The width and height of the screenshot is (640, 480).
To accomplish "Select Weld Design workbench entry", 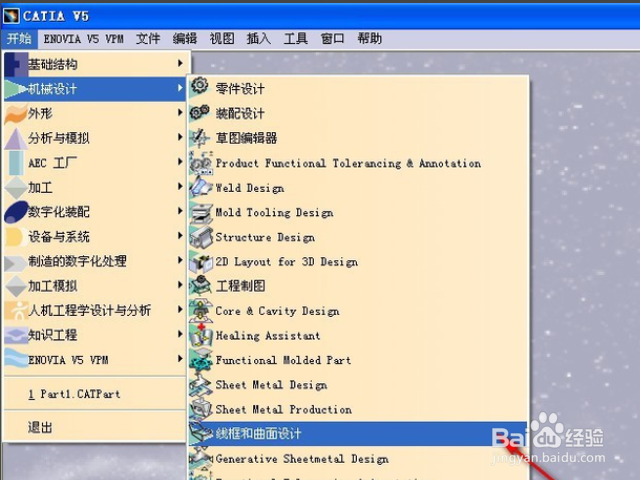I will 358,188.
